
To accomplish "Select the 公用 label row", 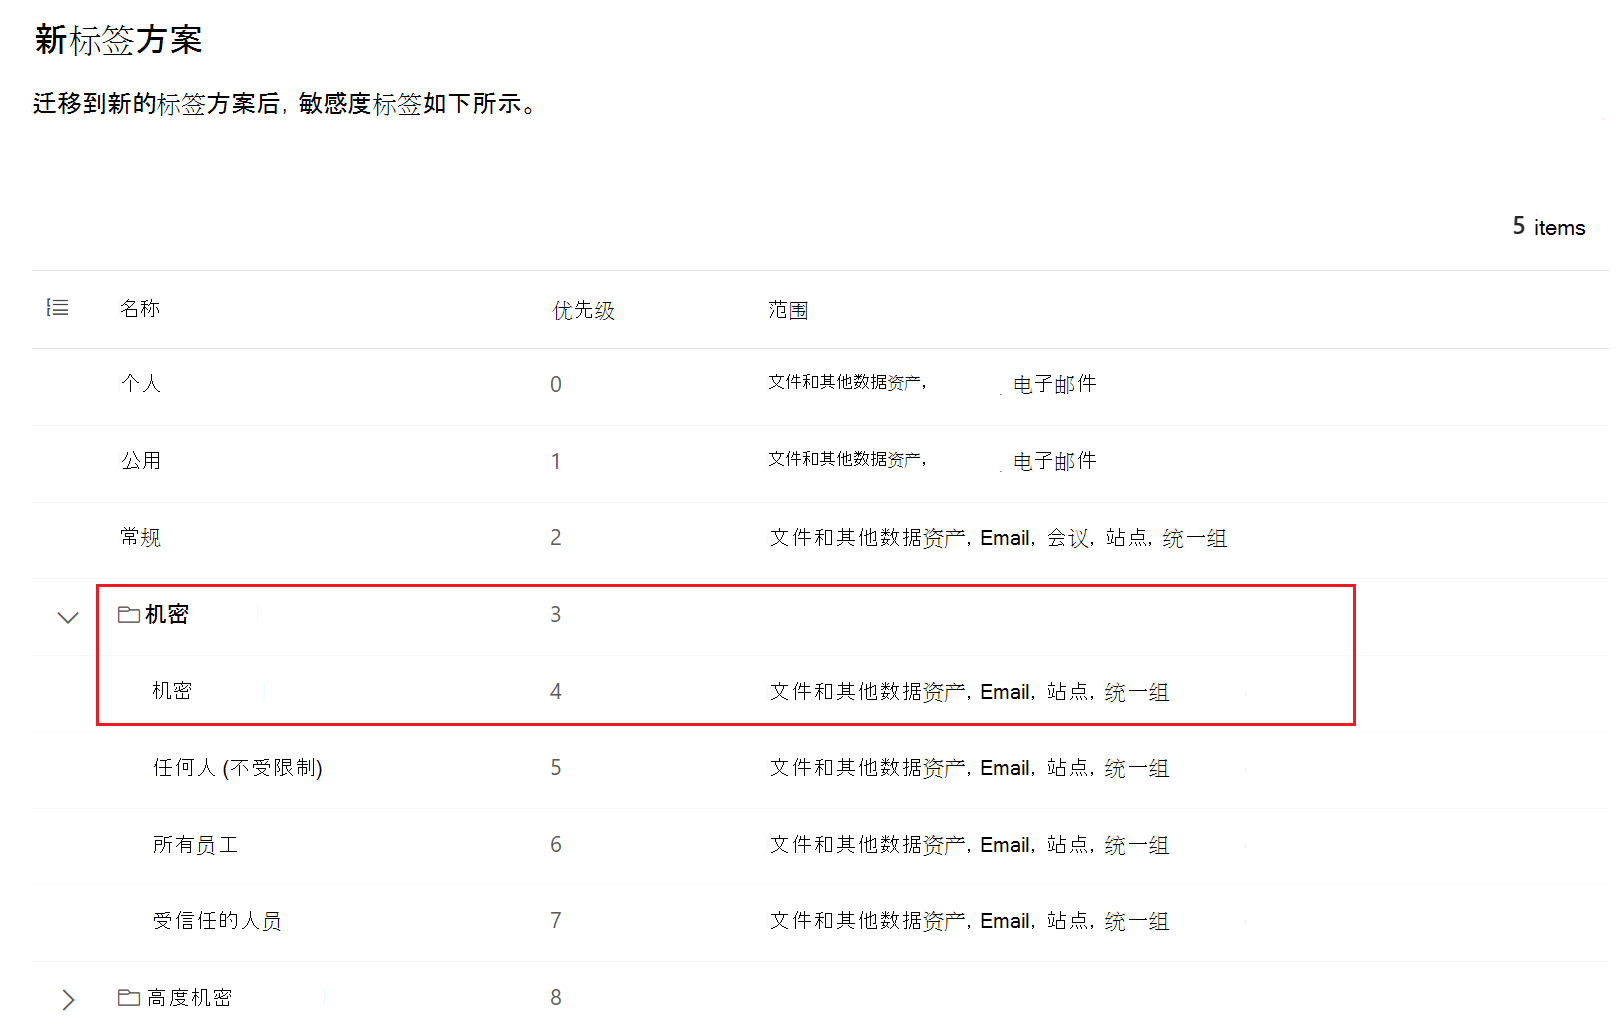I will (x=141, y=460).
